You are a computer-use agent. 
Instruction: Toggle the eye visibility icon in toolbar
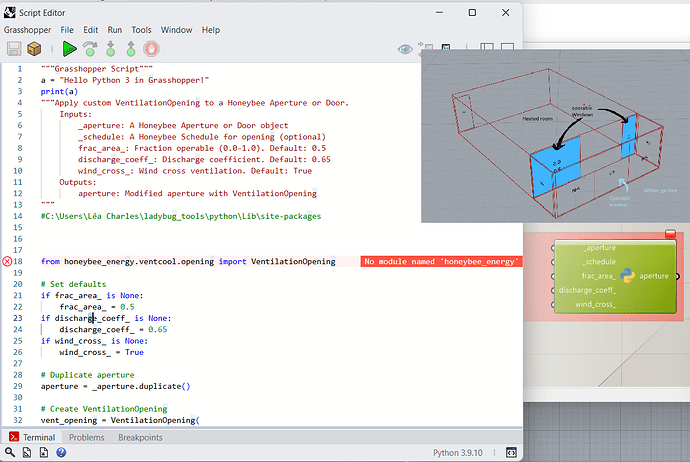[x=405, y=48]
